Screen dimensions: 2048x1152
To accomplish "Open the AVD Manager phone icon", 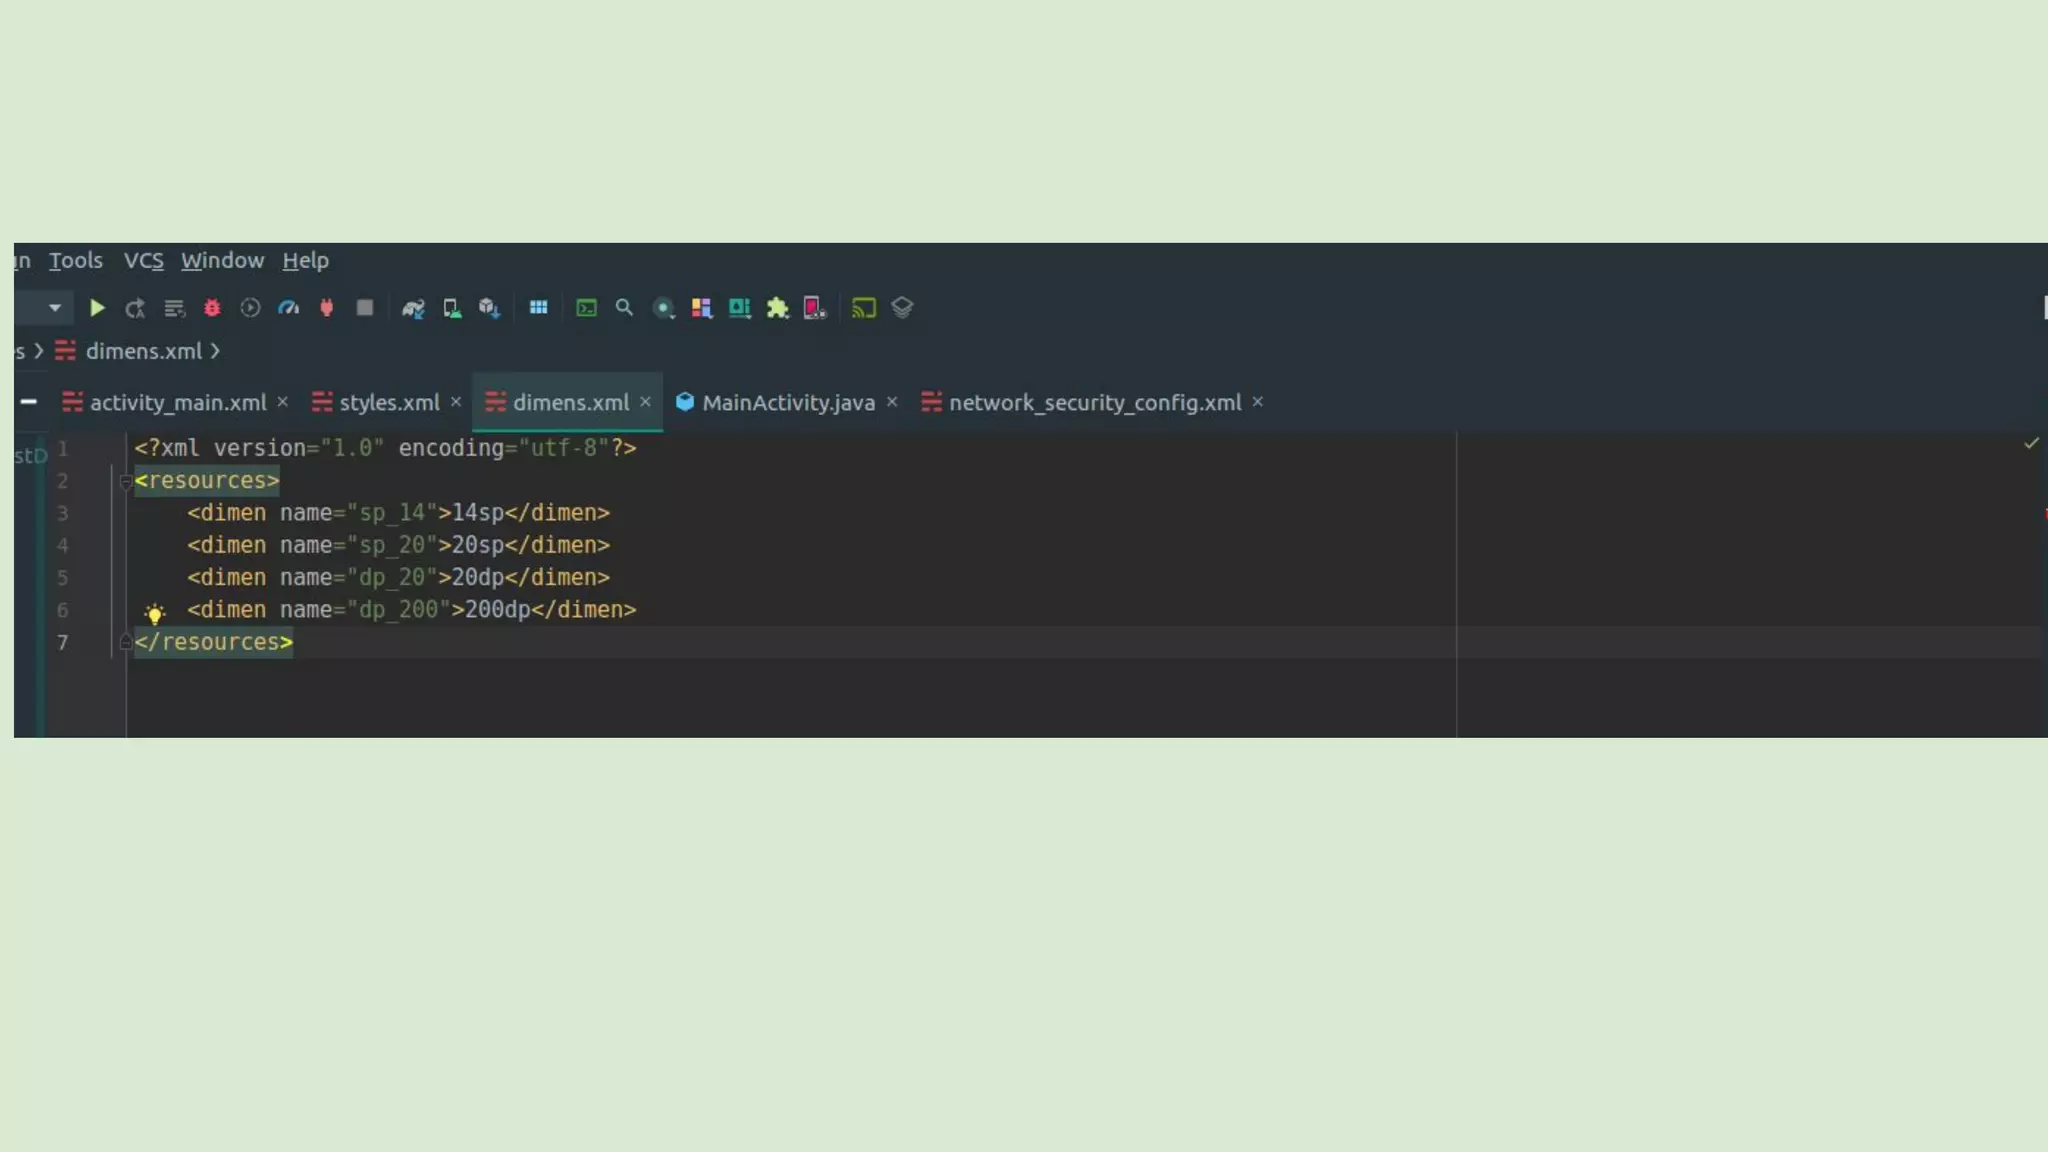I will pos(452,308).
